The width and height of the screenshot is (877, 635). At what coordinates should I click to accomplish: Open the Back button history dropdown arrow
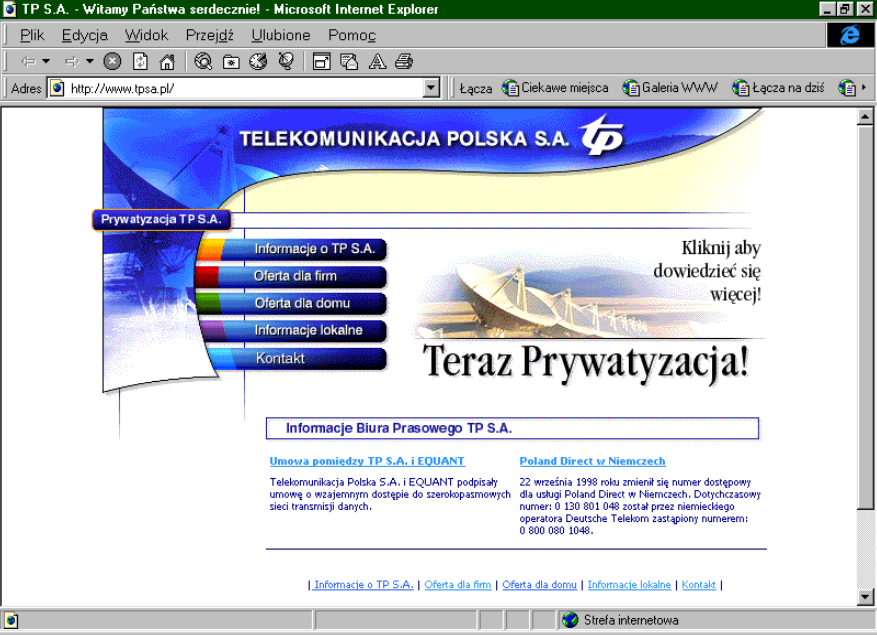click(x=46, y=61)
